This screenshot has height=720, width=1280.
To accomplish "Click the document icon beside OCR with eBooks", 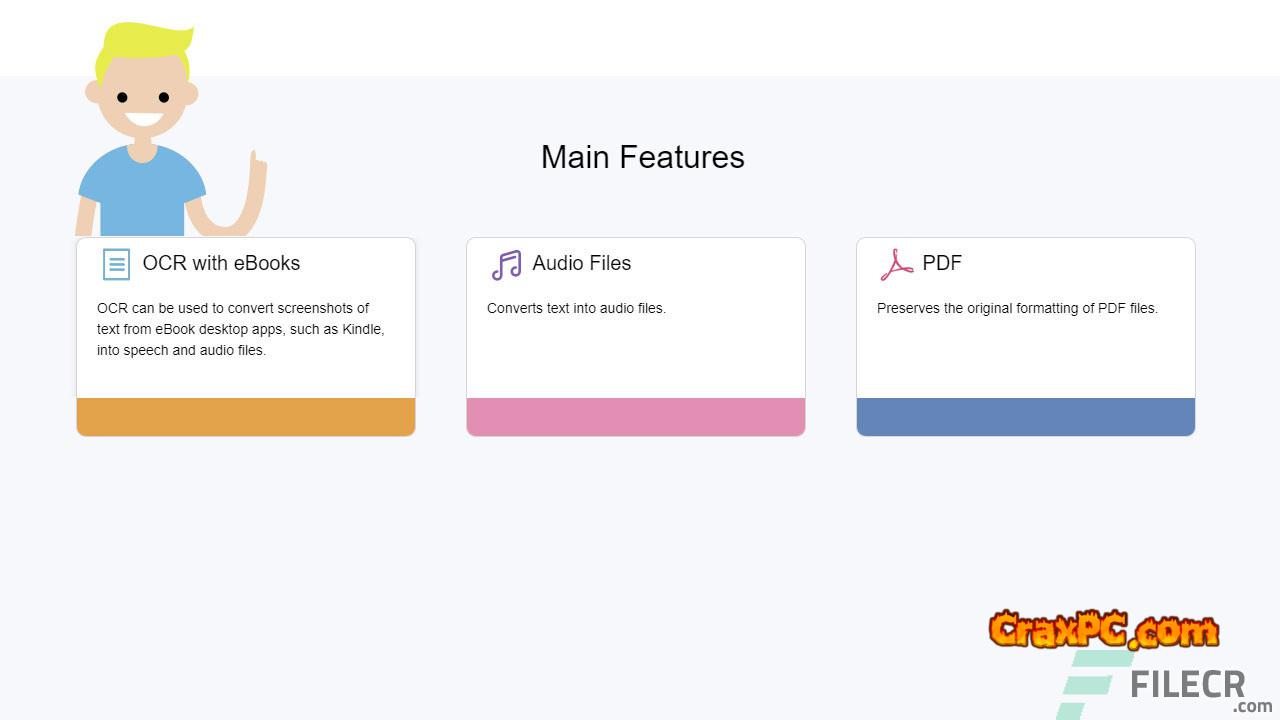I will pyautogui.click(x=116, y=264).
